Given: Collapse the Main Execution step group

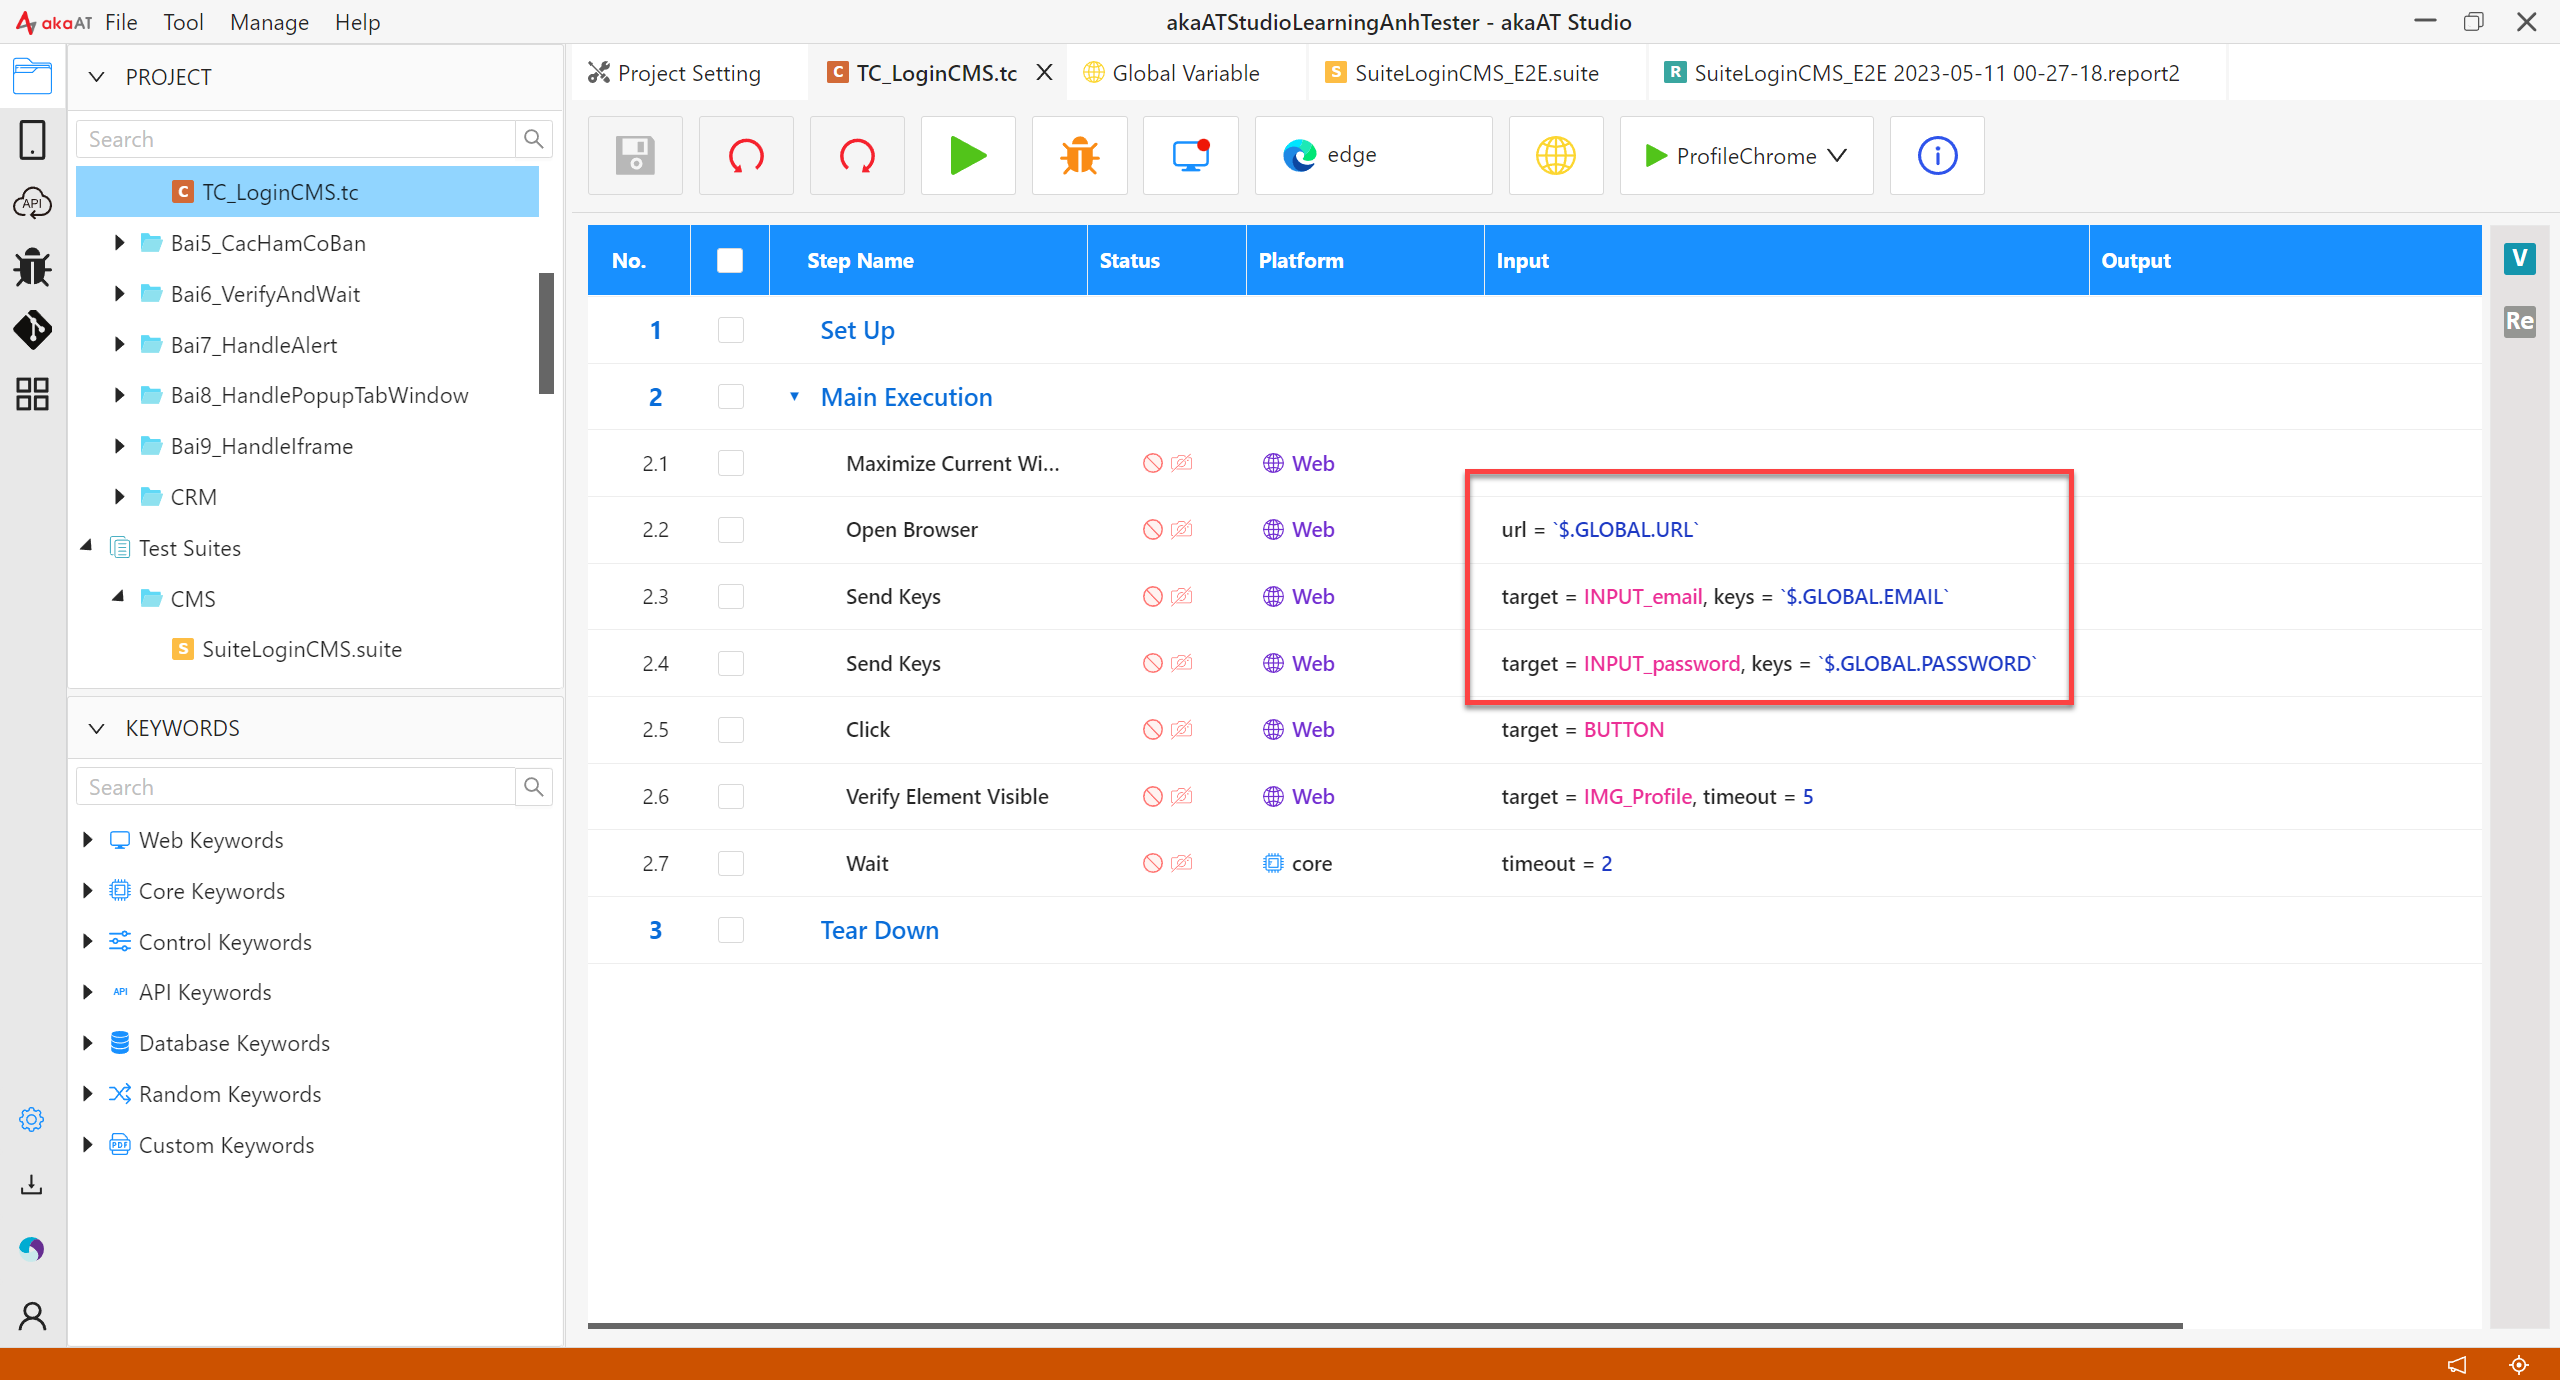Looking at the screenshot, I should [794, 397].
